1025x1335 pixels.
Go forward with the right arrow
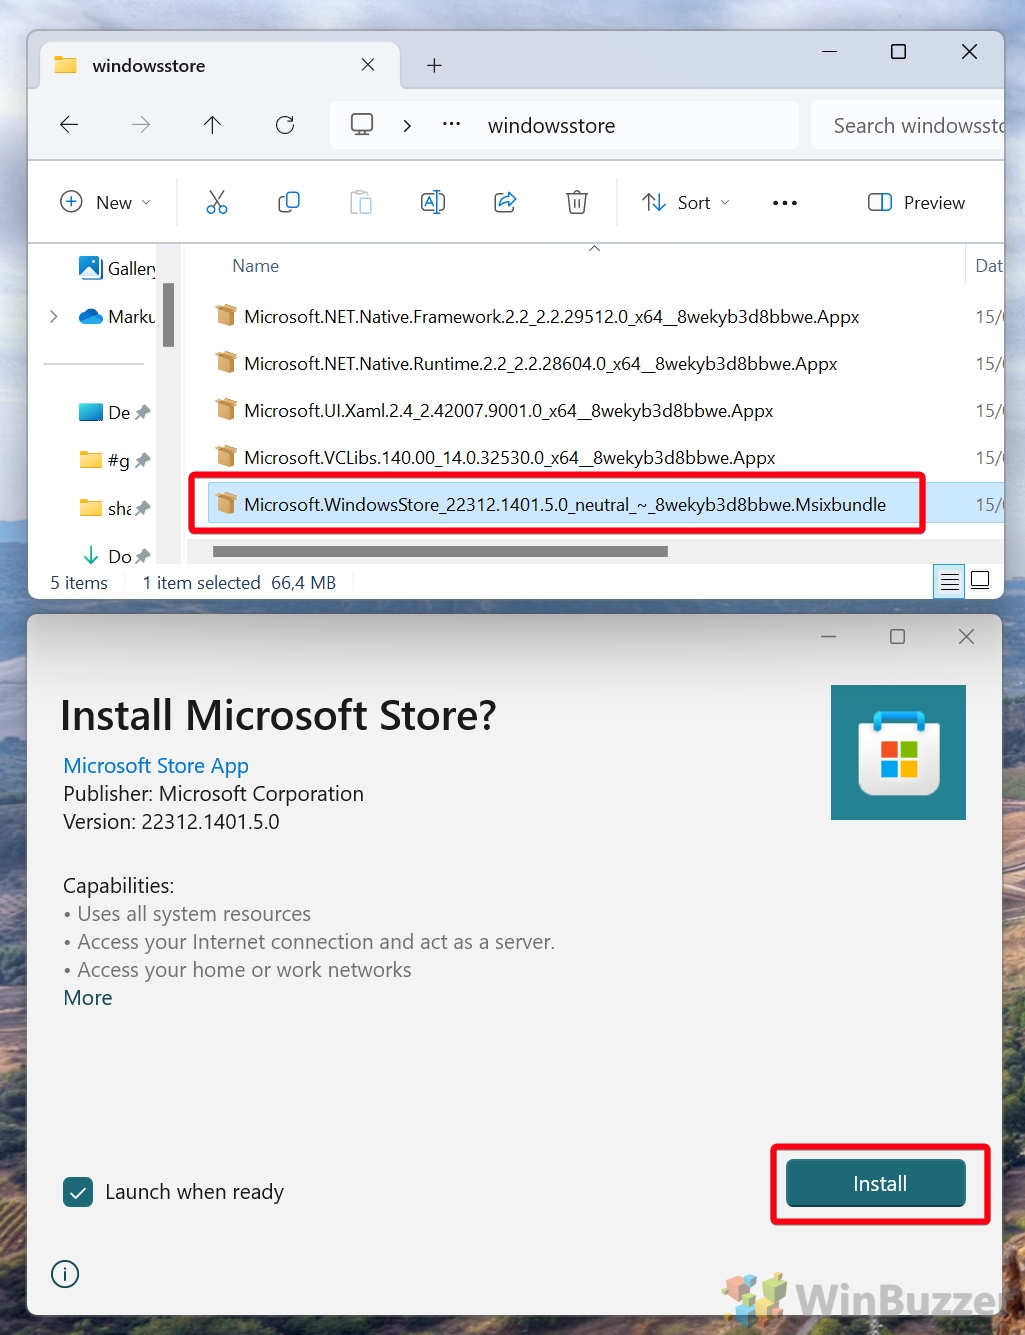[141, 125]
